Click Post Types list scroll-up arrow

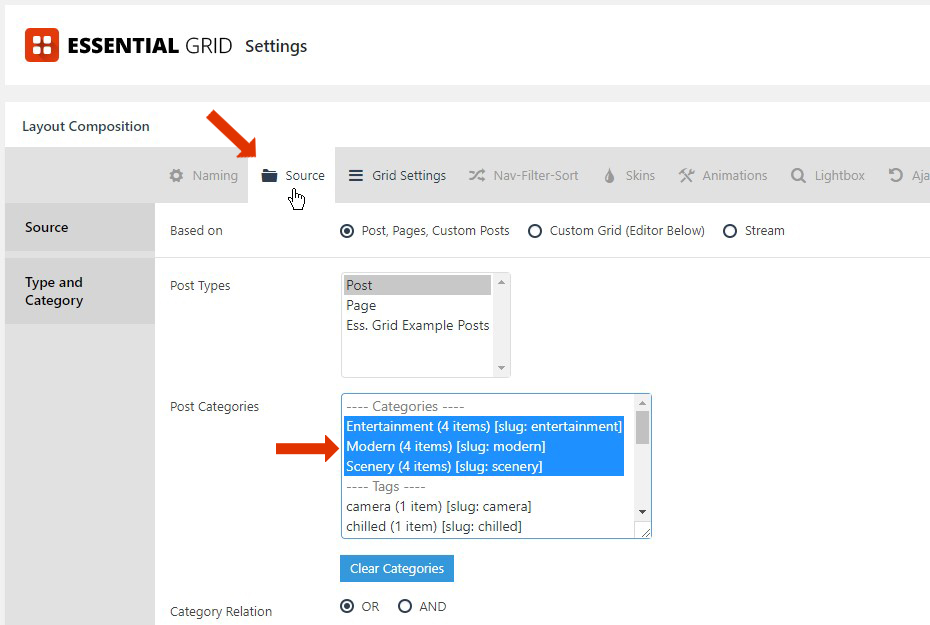tap(501, 282)
